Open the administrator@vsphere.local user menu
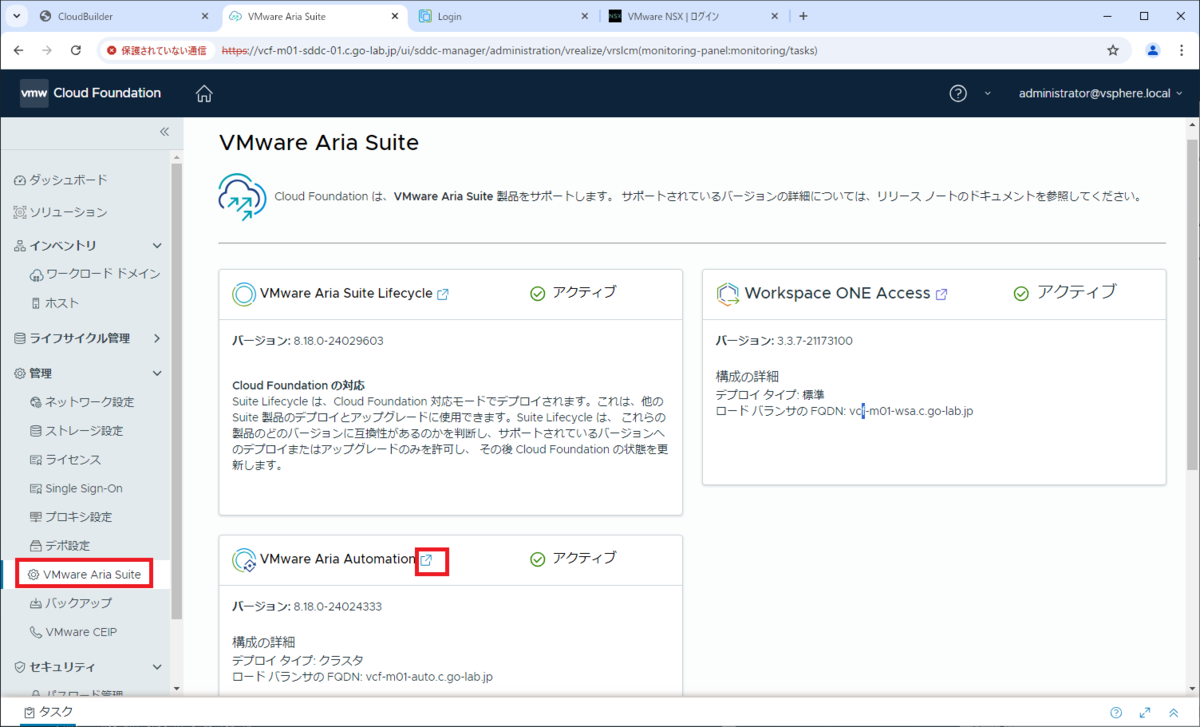Image resolution: width=1200 pixels, height=727 pixels. [1100, 93]
